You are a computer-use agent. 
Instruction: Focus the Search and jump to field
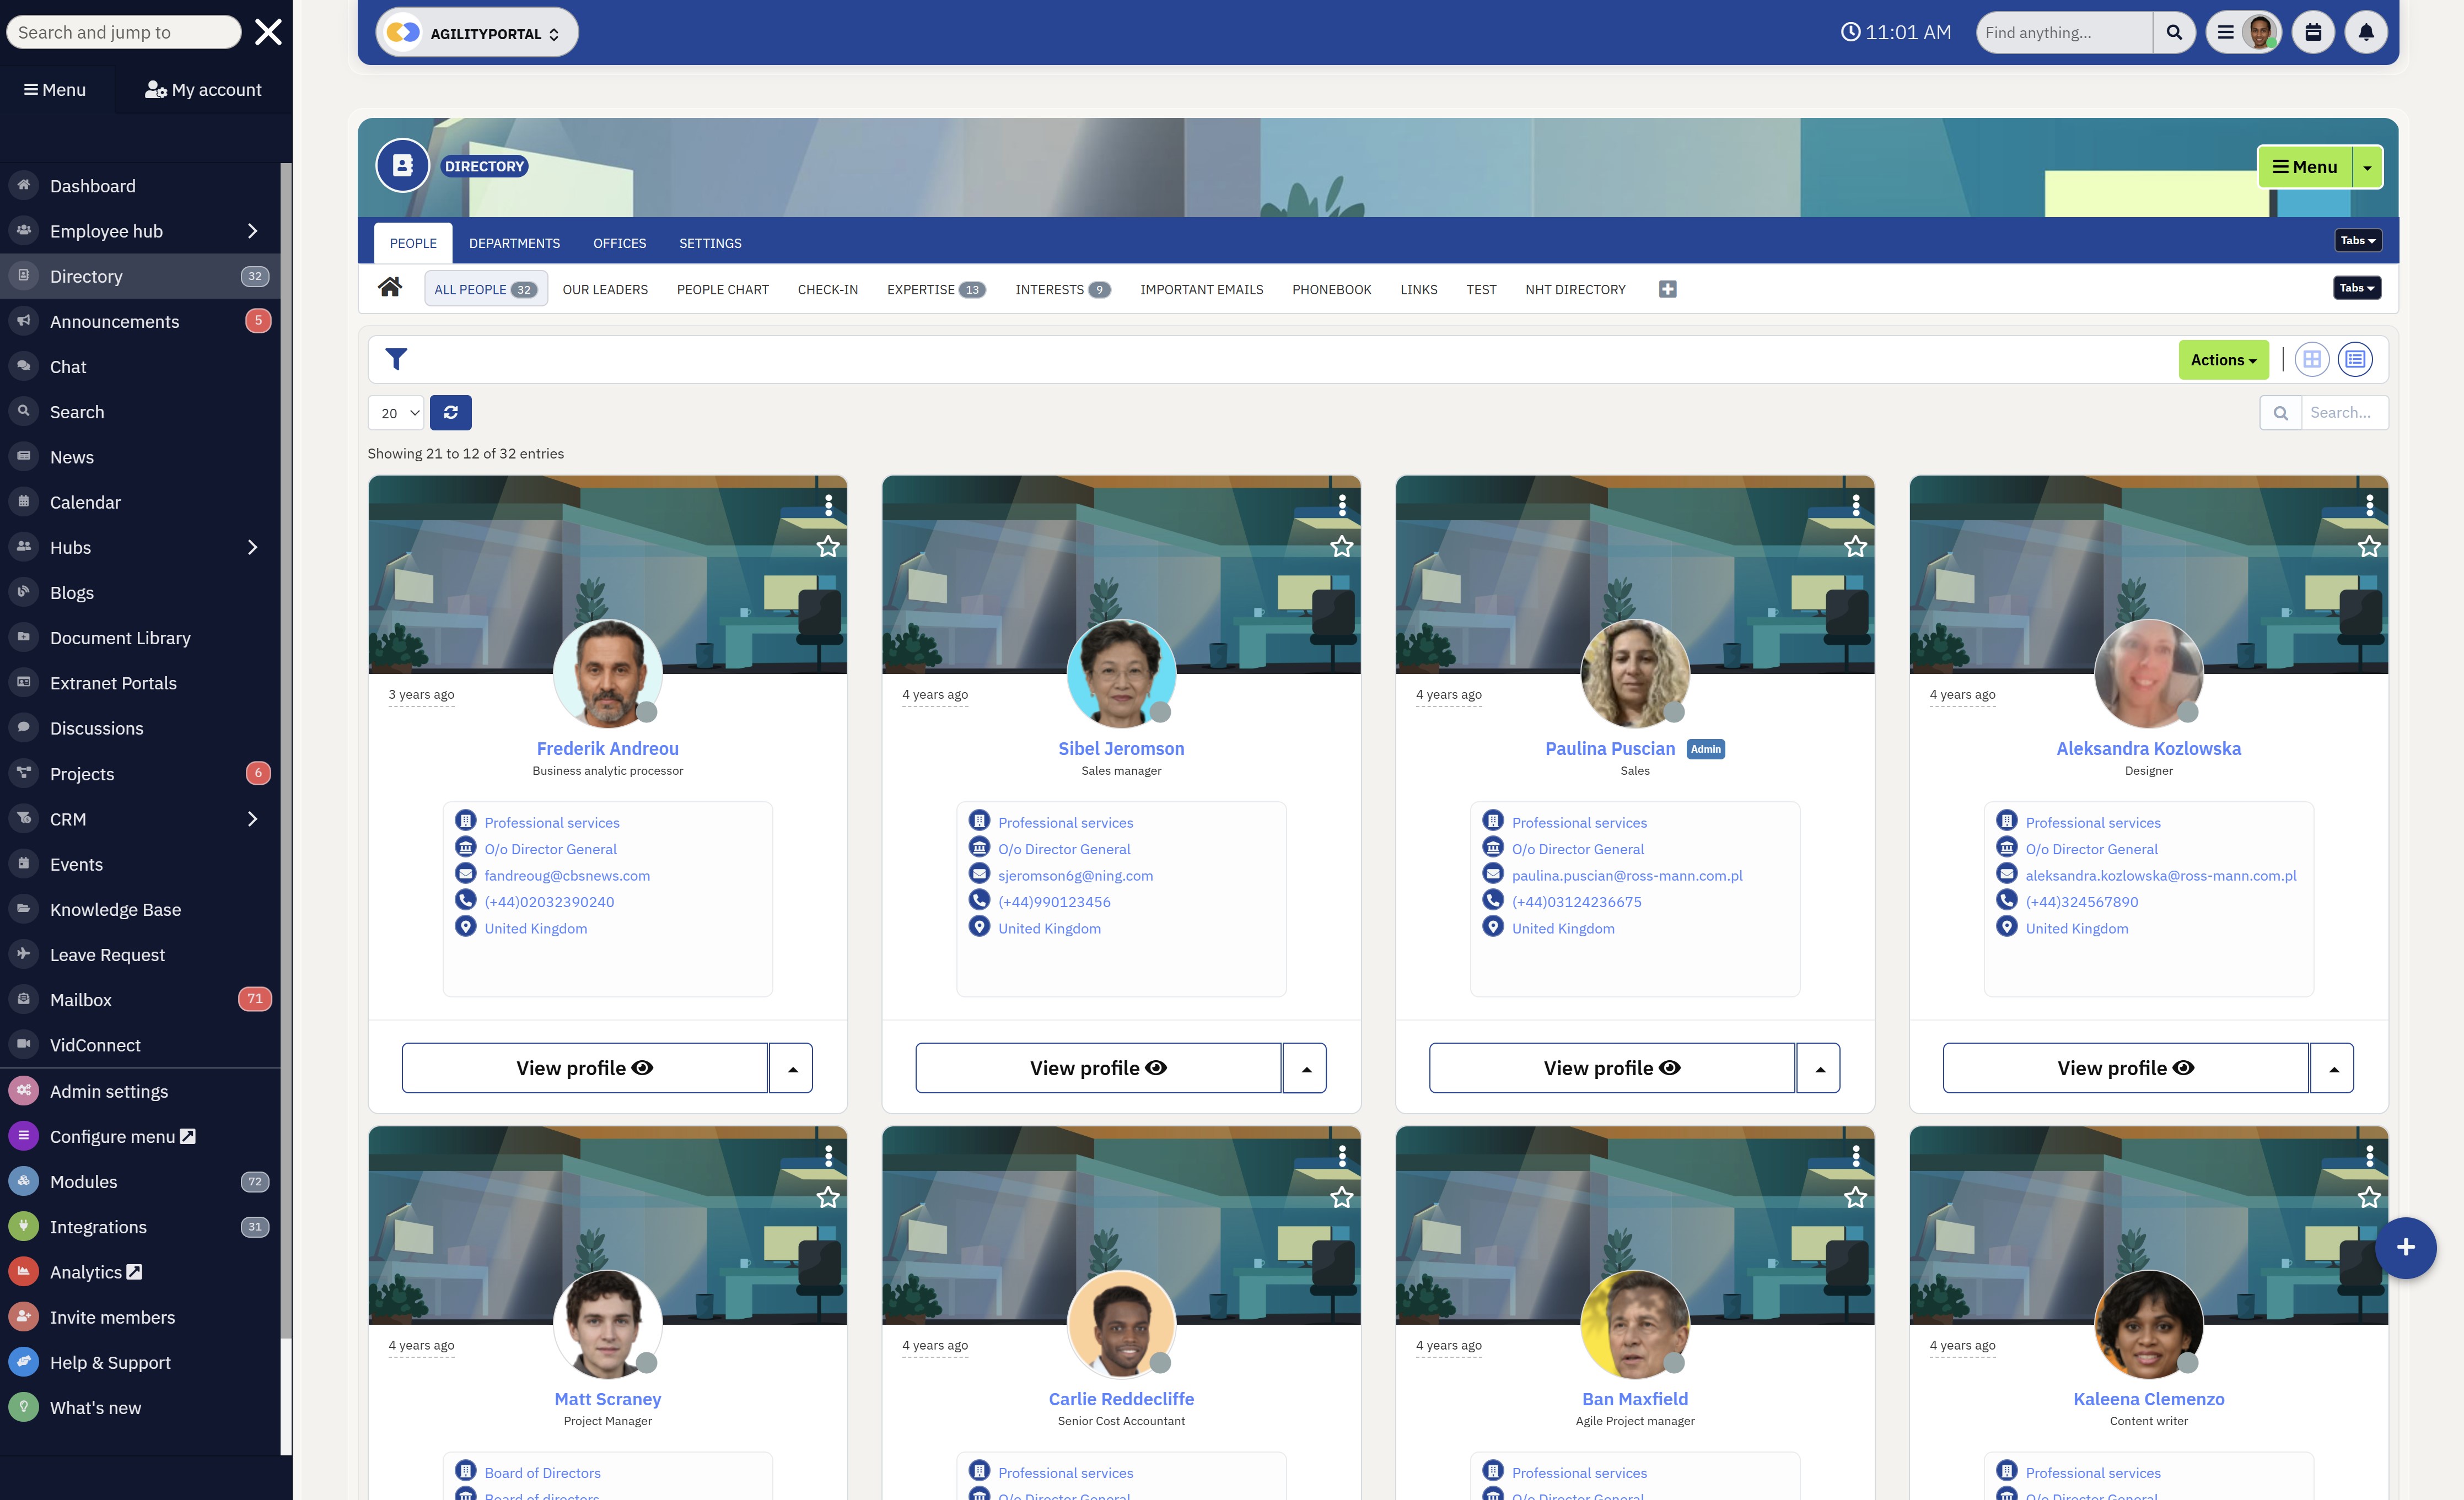(x=123, y=32)
